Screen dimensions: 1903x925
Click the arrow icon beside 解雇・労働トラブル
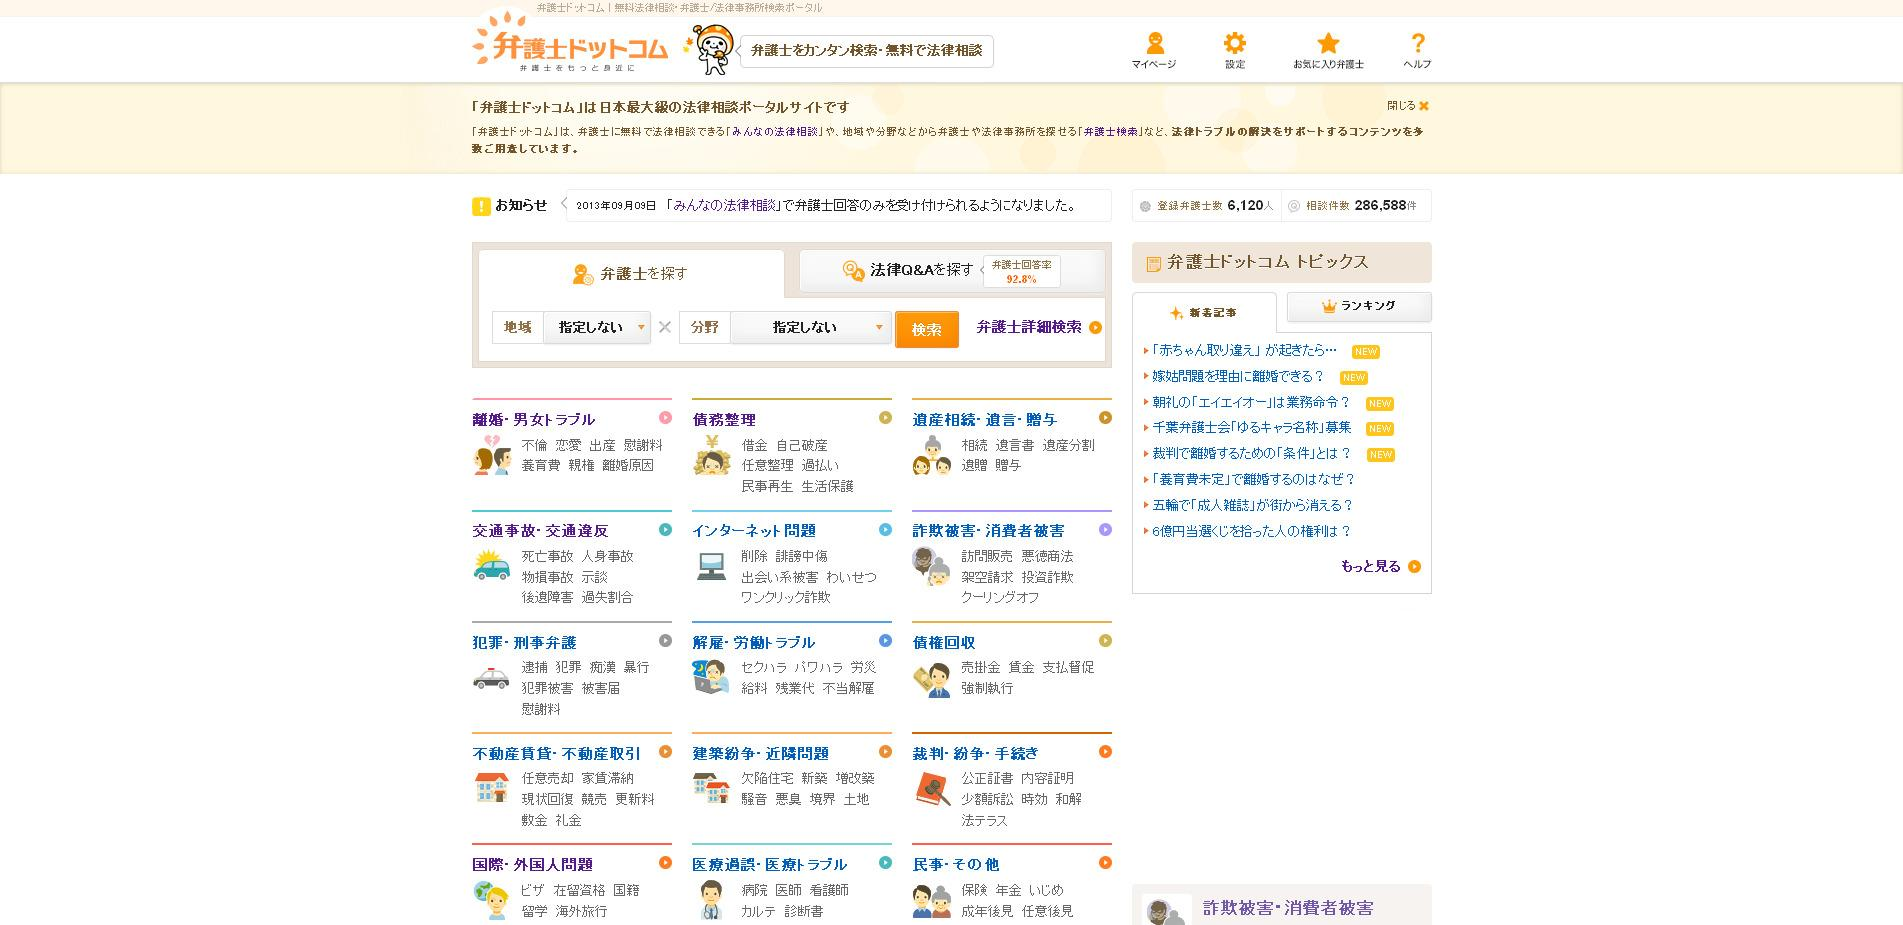pyautogui.click(x=885, y=641)
